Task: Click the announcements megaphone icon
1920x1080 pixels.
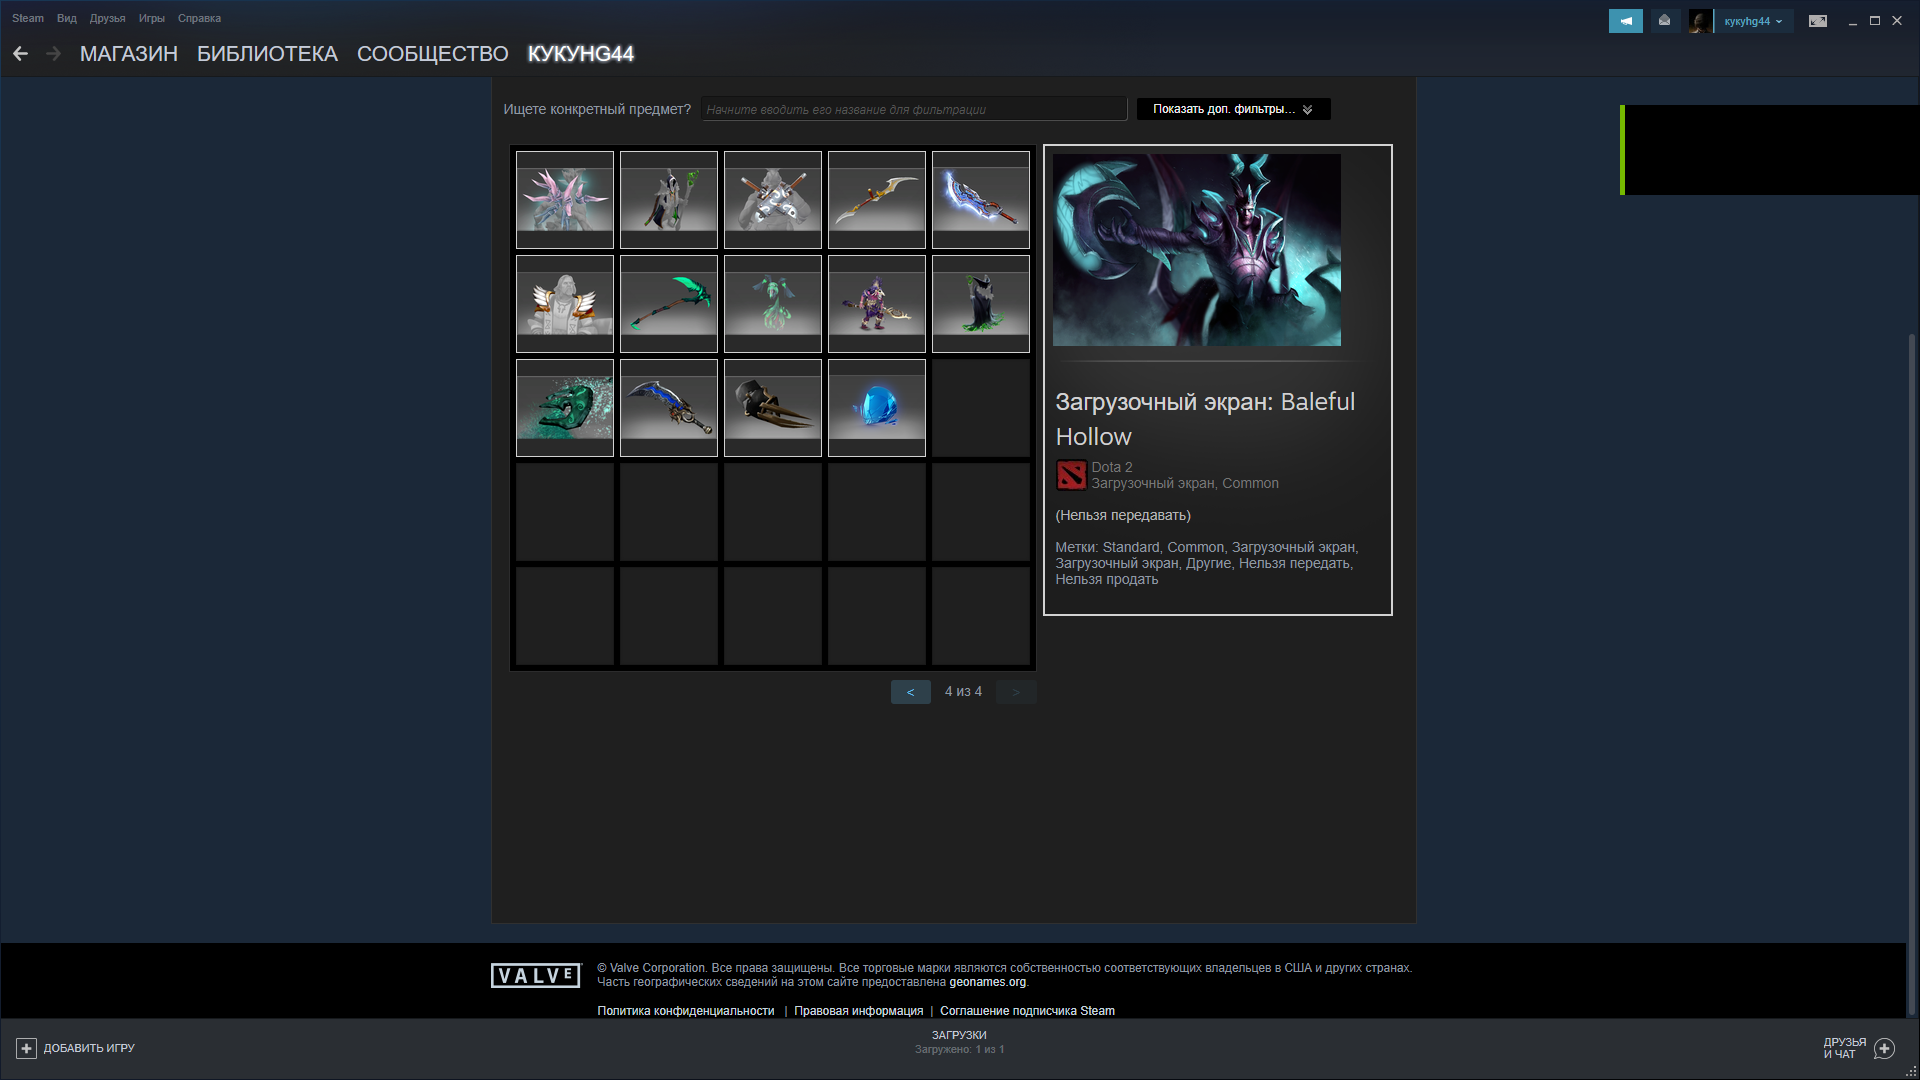Action: (x=1626, y=21)
